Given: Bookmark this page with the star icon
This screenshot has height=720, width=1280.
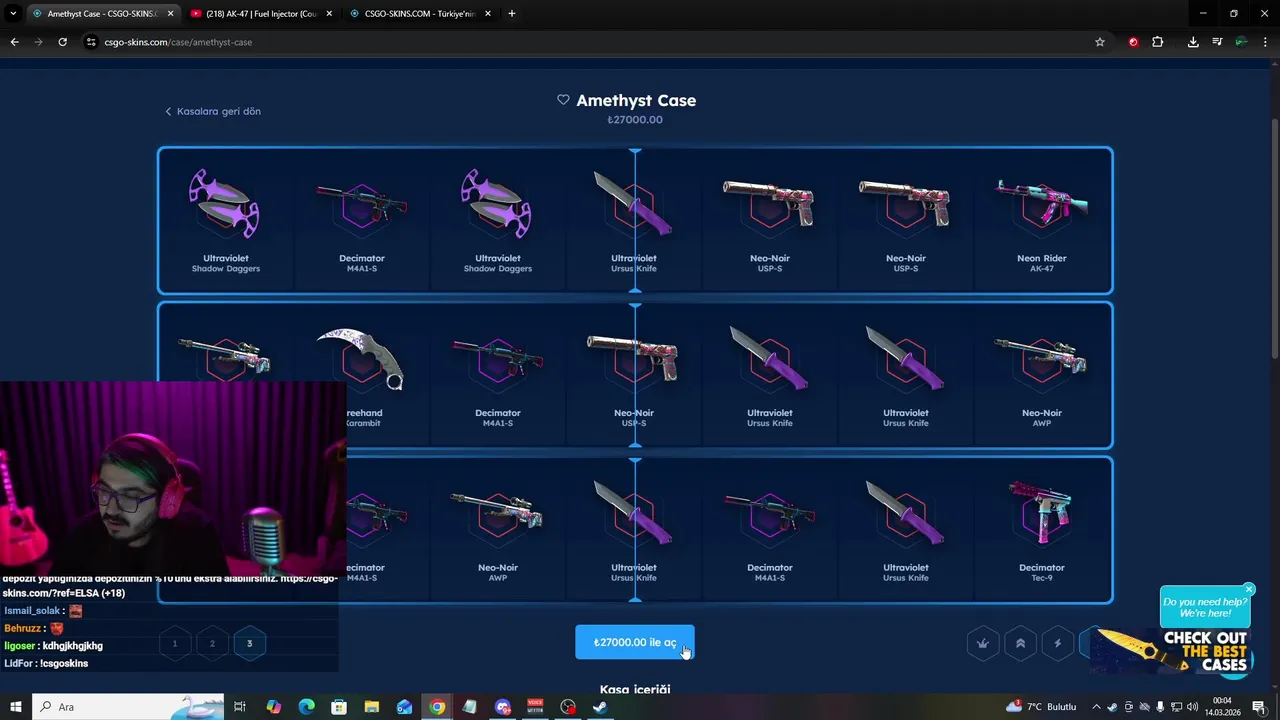Looking at the screenshot, I should pos(1100,42).
